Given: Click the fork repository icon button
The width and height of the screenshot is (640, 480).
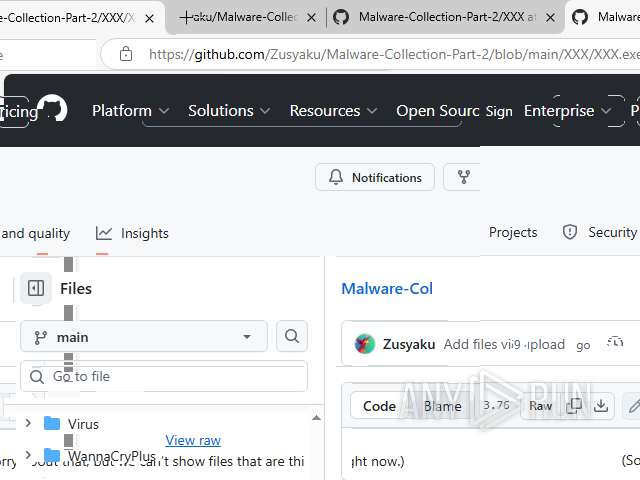Looking at the screenshot, I should tap(463, 177).
